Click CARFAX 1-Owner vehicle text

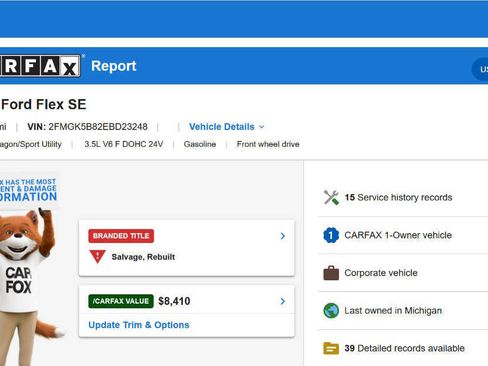point(398,235)
